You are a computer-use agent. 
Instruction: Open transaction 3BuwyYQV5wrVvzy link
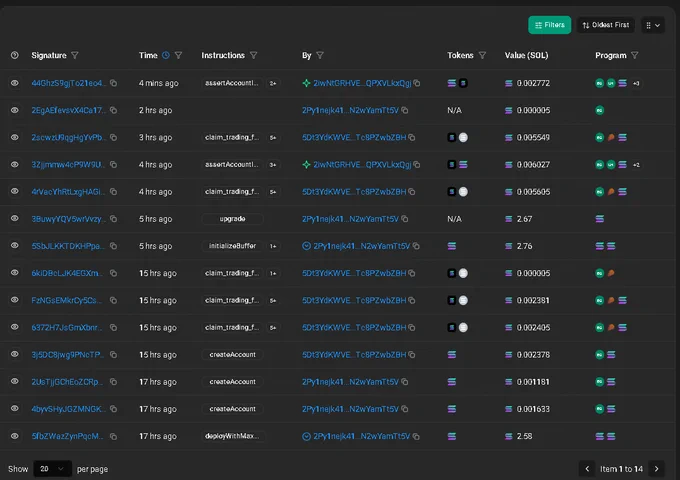[68, 219]
